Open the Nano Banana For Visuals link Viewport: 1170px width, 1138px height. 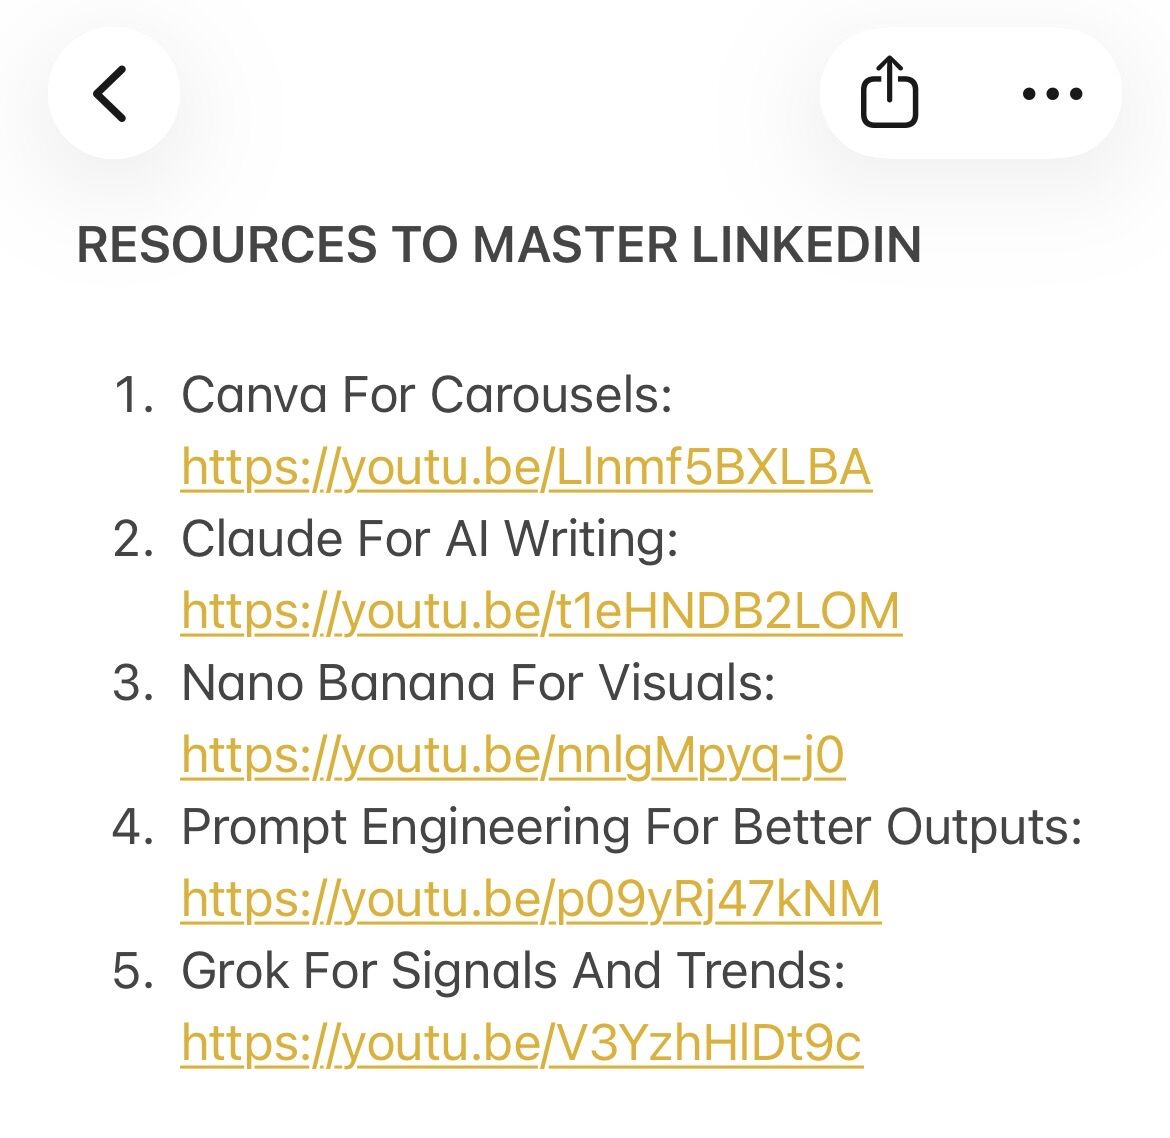coord(512,755)
